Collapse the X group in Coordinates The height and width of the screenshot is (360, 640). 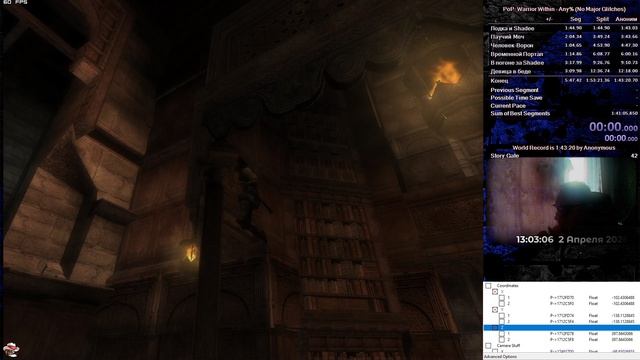tap(495, 292)
